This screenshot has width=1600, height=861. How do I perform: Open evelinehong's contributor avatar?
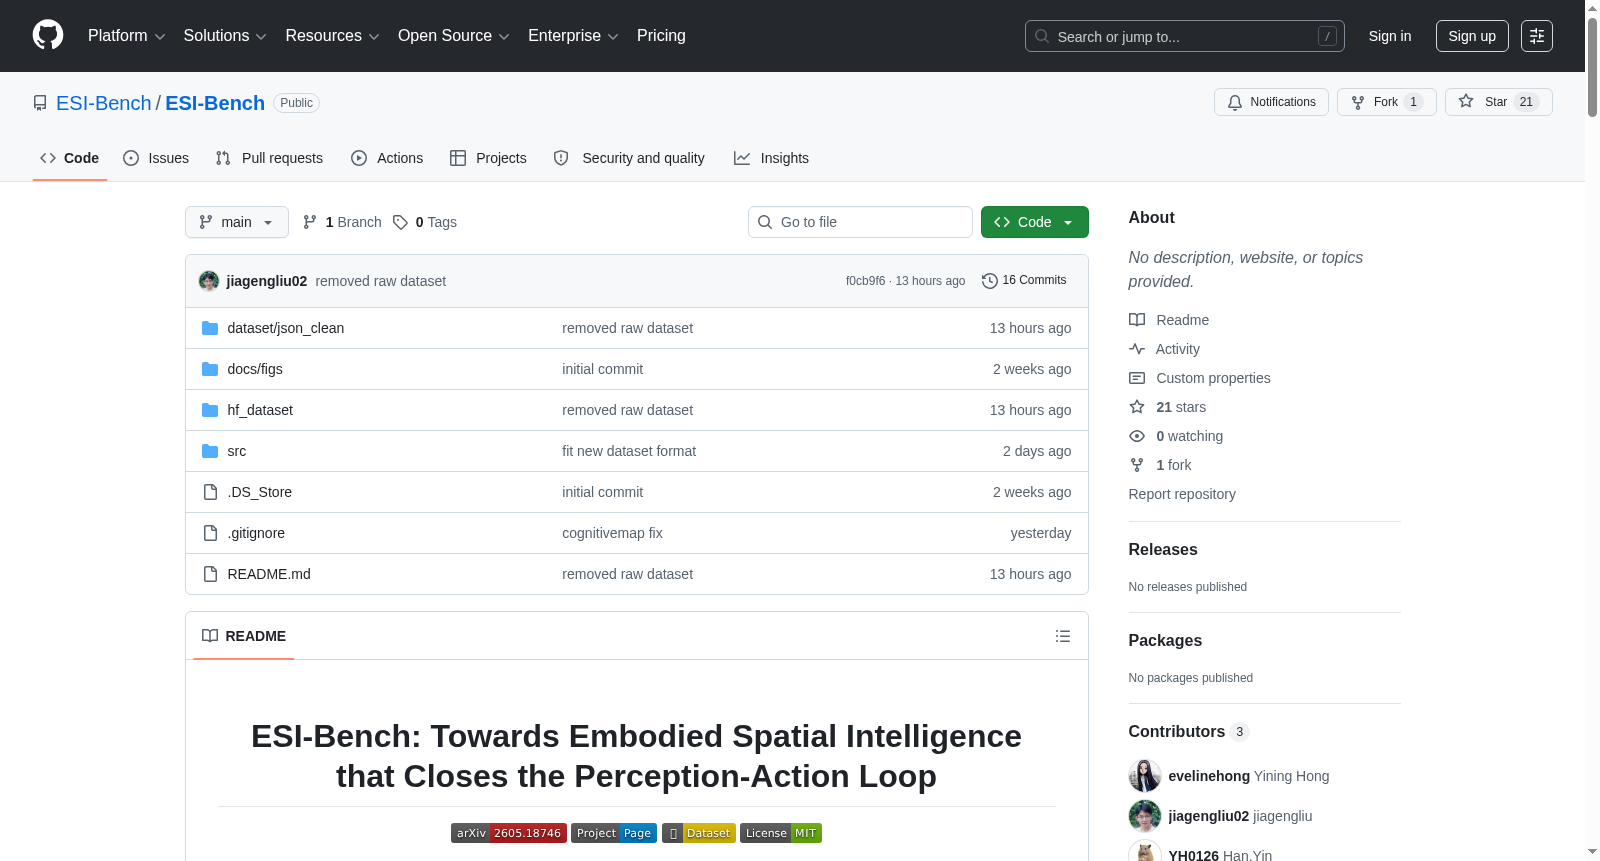click(1145, 776)
